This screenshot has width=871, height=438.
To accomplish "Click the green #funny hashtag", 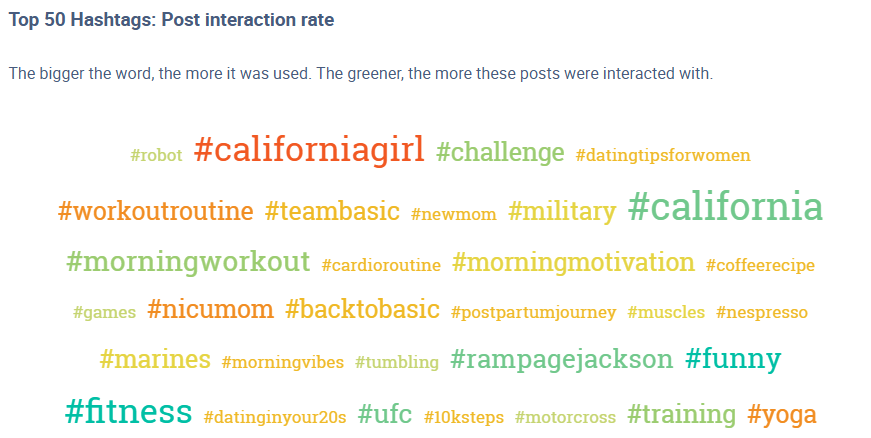I will coord(733,359).
